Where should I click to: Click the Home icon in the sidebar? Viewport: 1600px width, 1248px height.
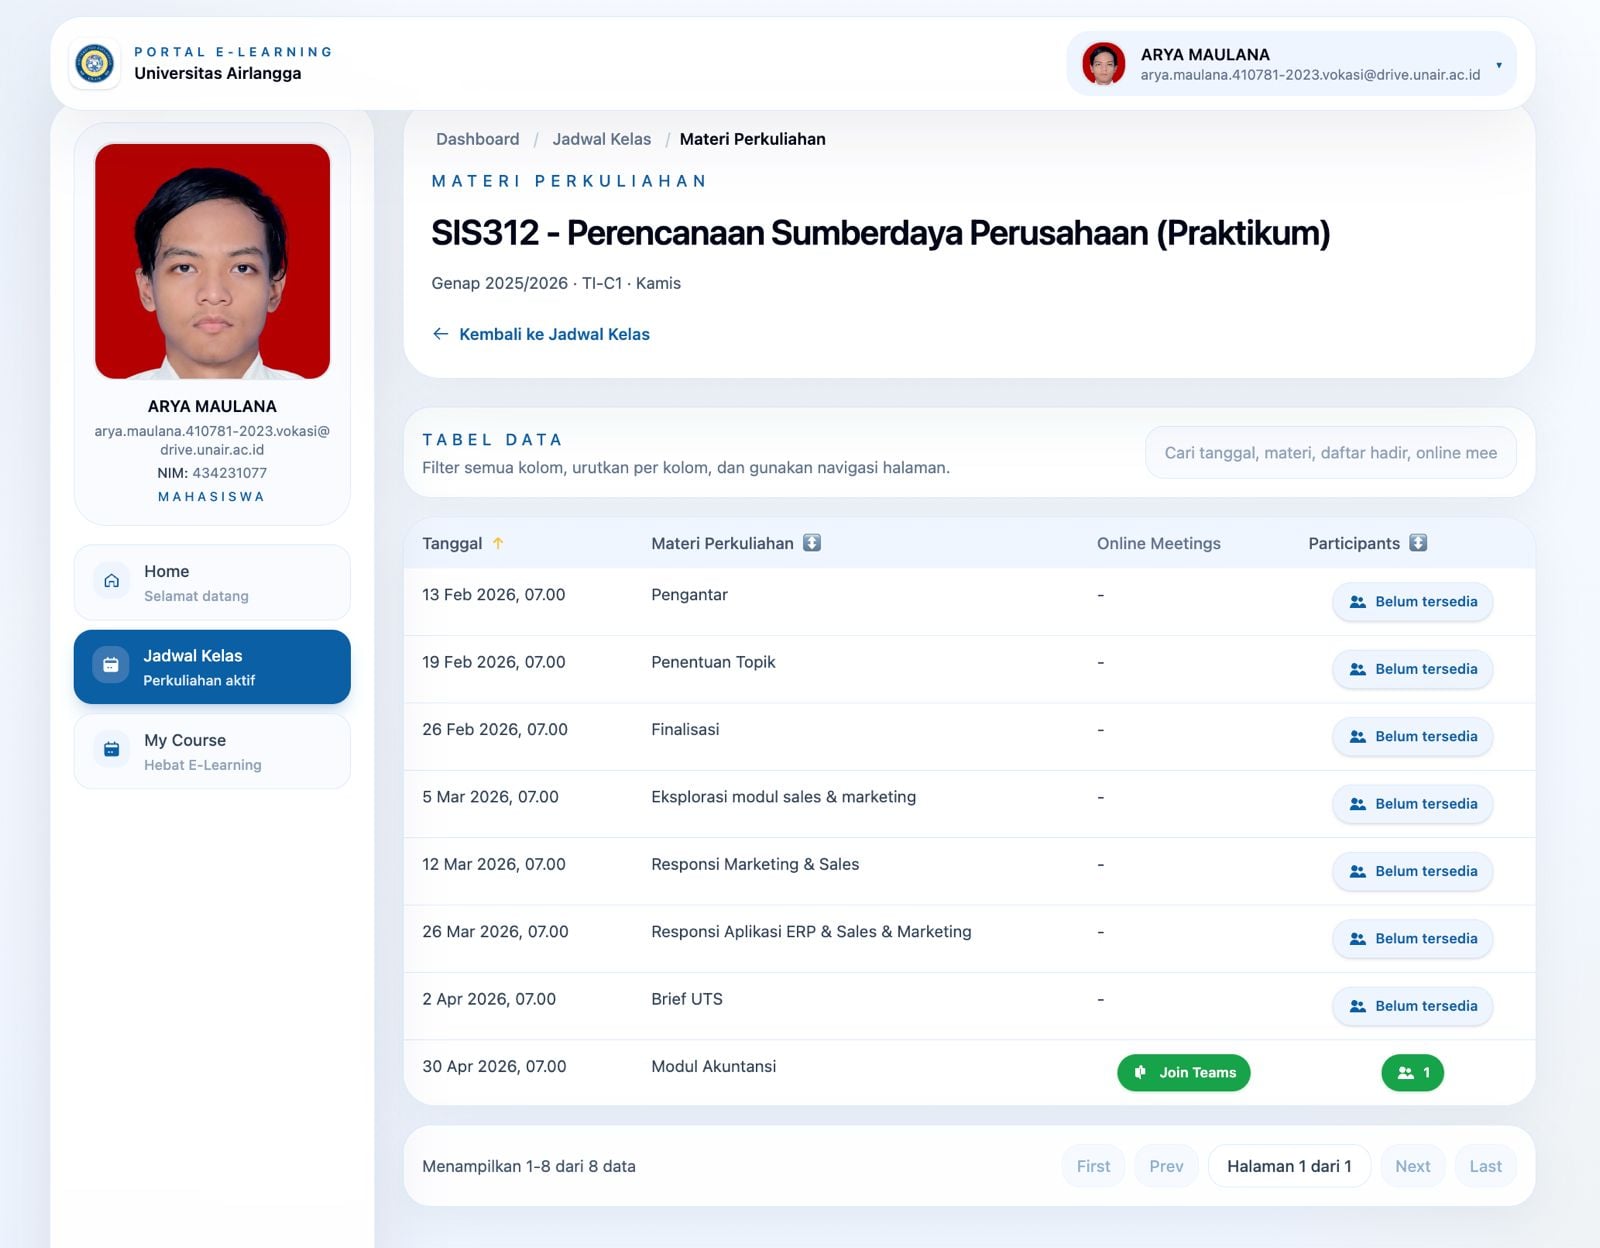111,580
